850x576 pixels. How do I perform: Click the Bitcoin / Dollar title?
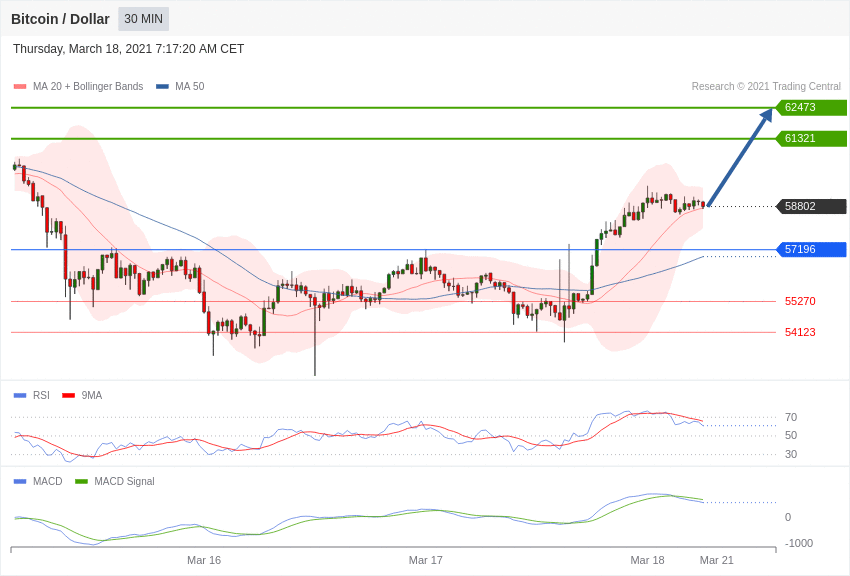pyautogui.click(x=60, y=19)
